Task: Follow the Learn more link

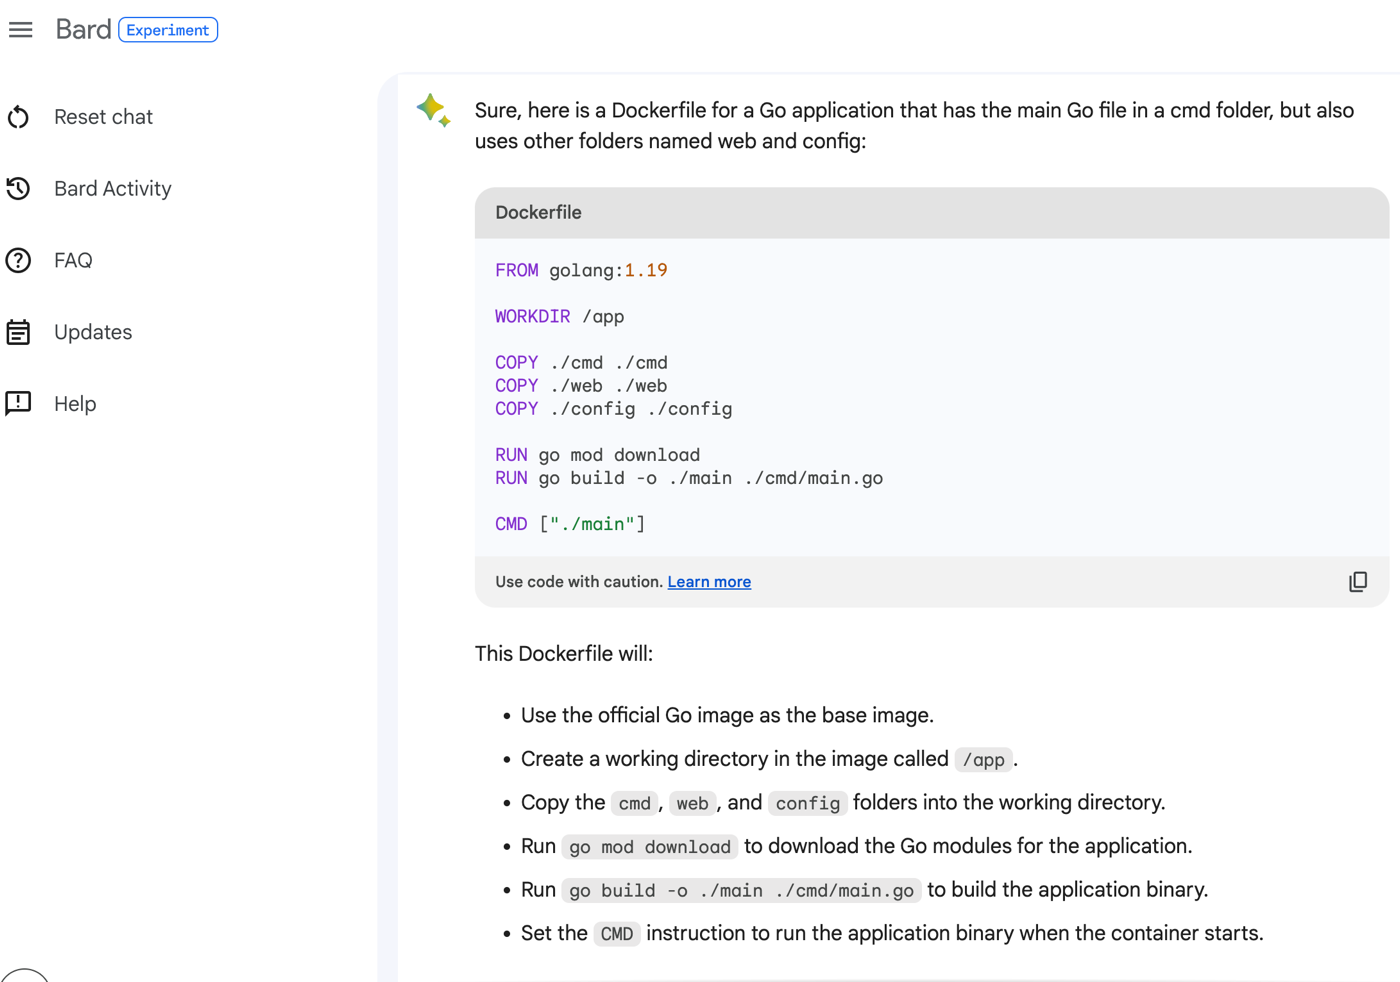Action: pyautogui.click(x=709, y=582)
